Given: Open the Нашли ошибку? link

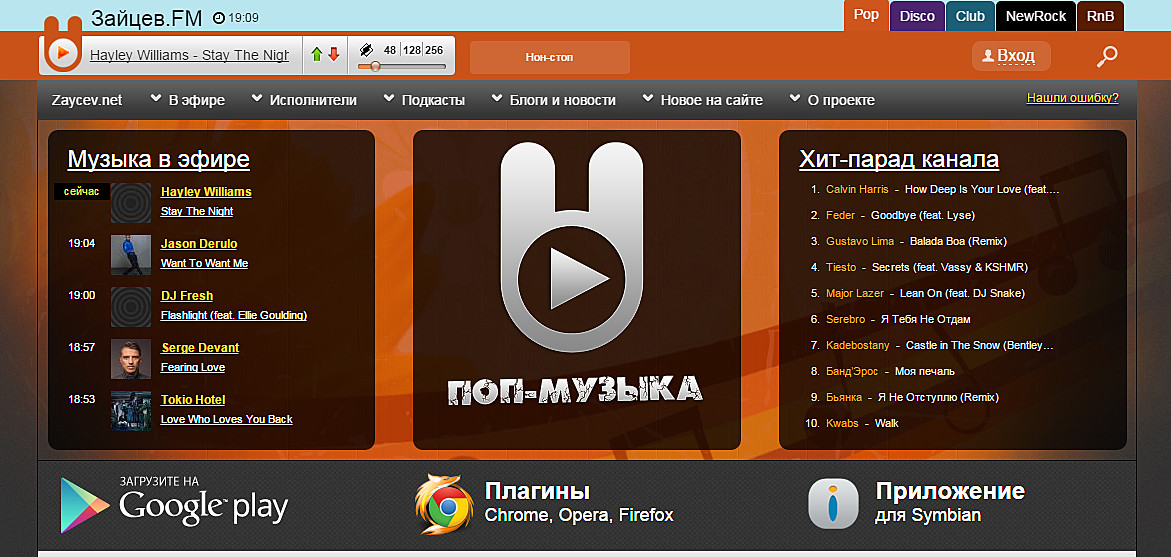Looking at the screenshot, I should click(1072, 97).
